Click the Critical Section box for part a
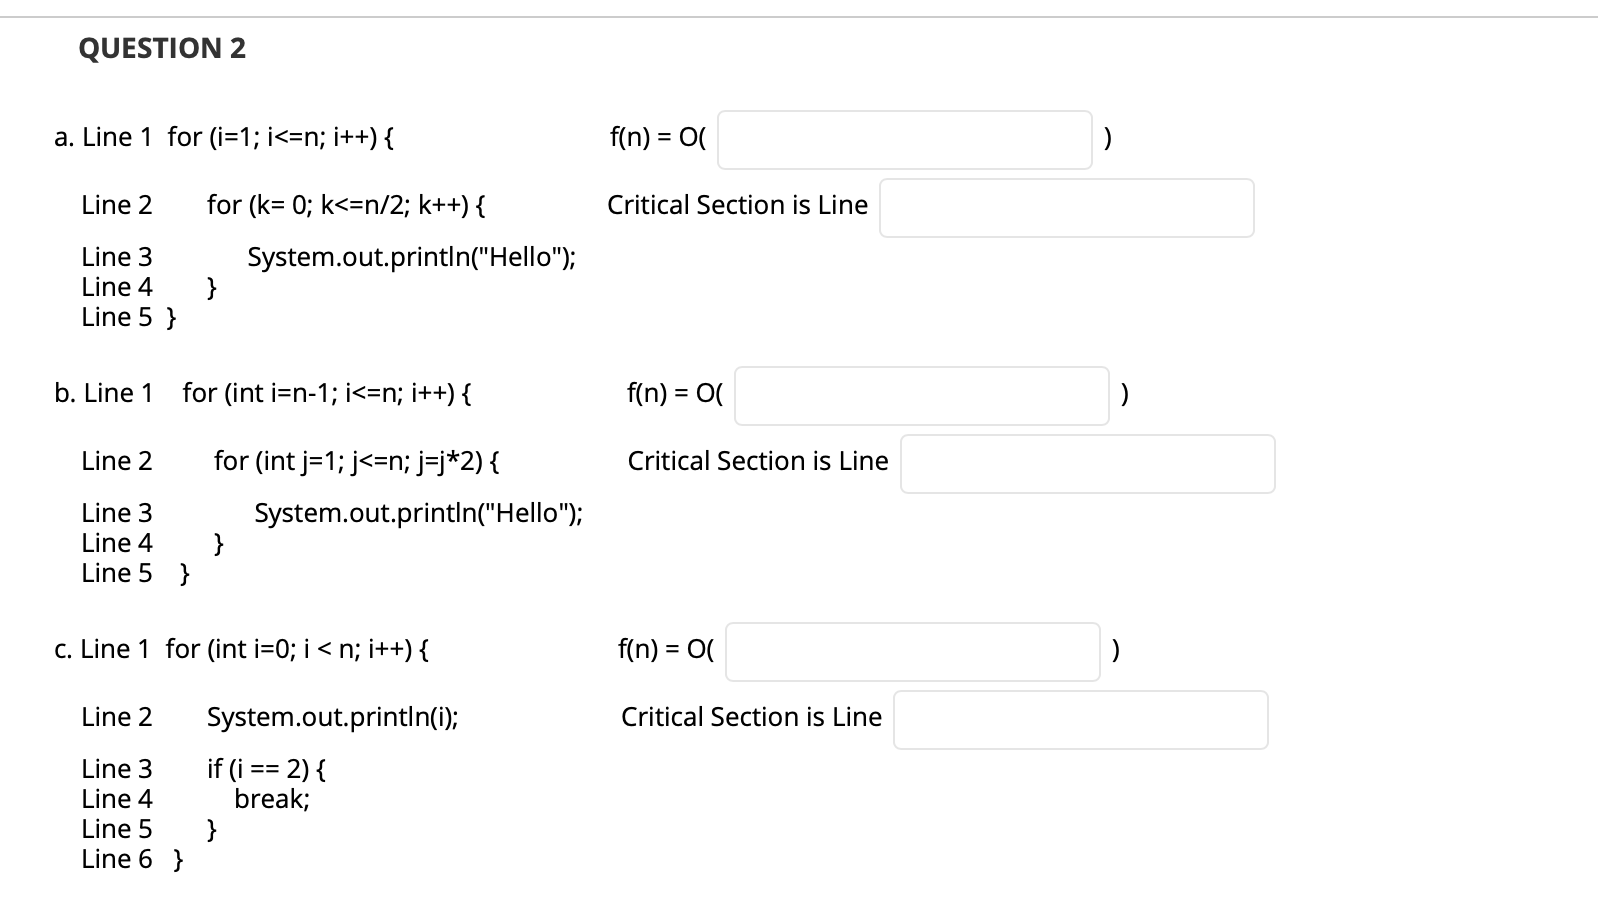The image size is (1598, 918). point(1065,207)
